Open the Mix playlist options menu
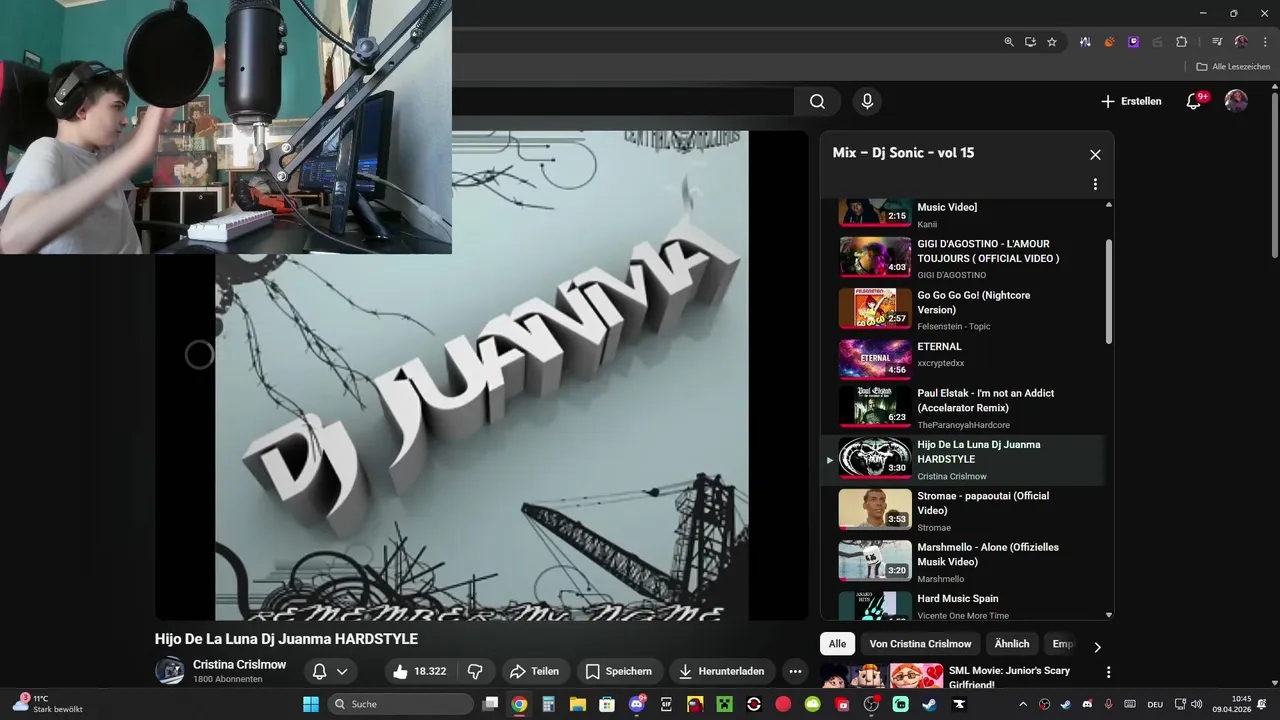The height and width of the screenshot is (720, 1280). (x=1095, y=184)
